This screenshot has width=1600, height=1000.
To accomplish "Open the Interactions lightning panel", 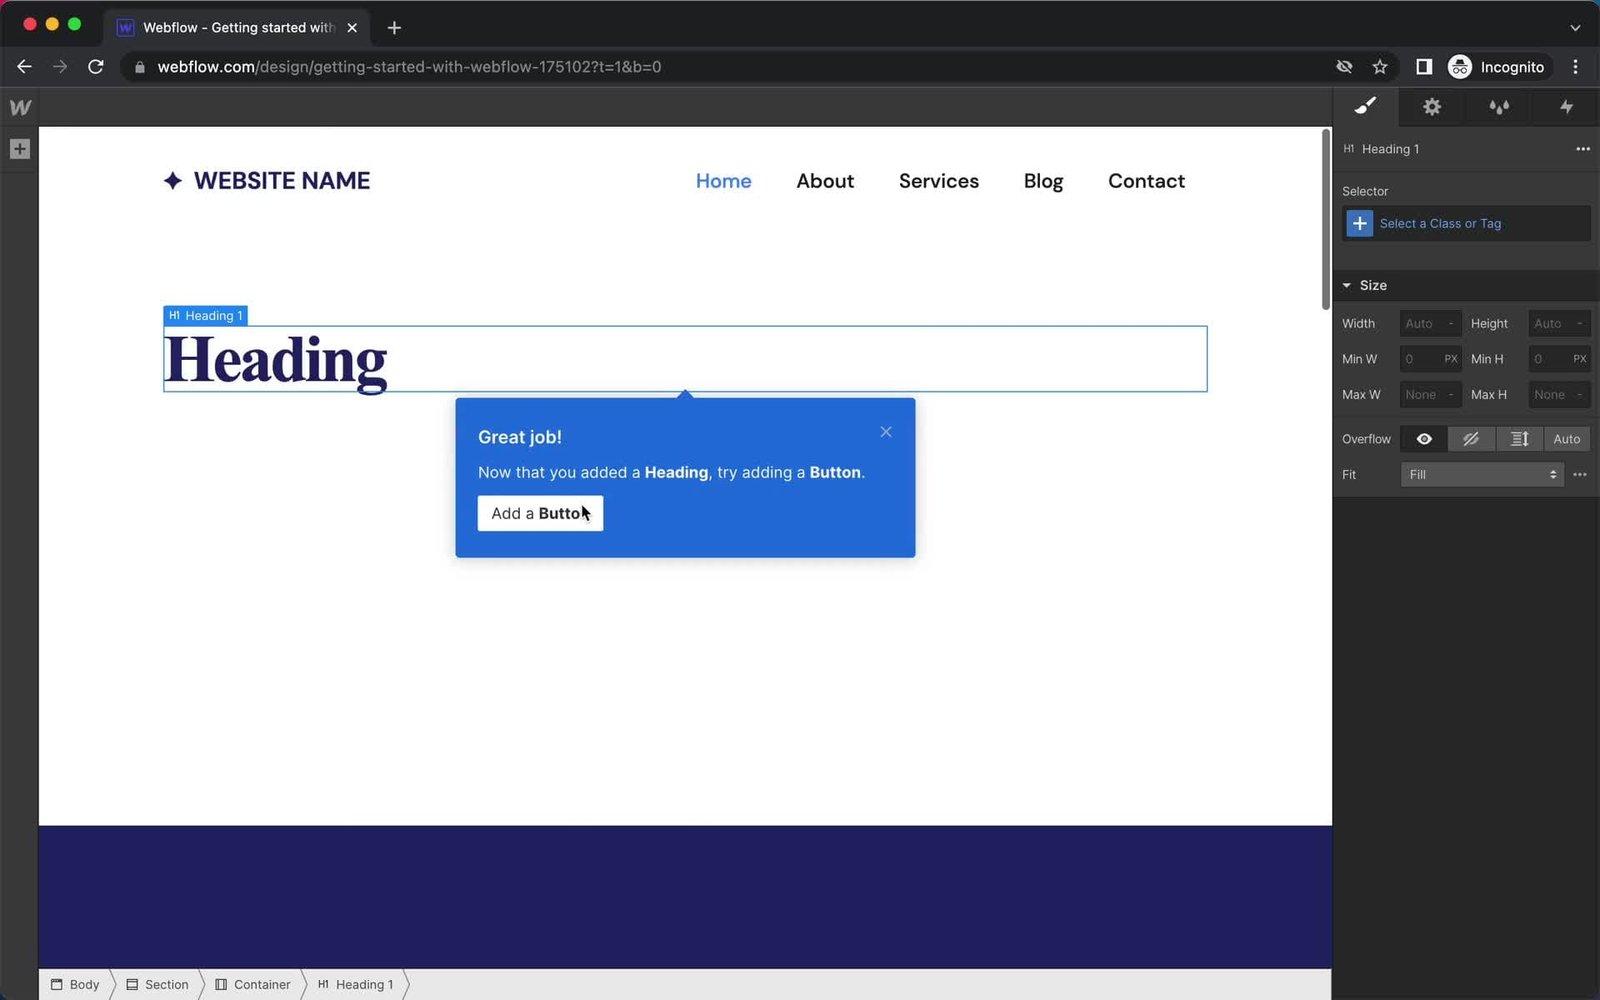I will coord(1566,107).
